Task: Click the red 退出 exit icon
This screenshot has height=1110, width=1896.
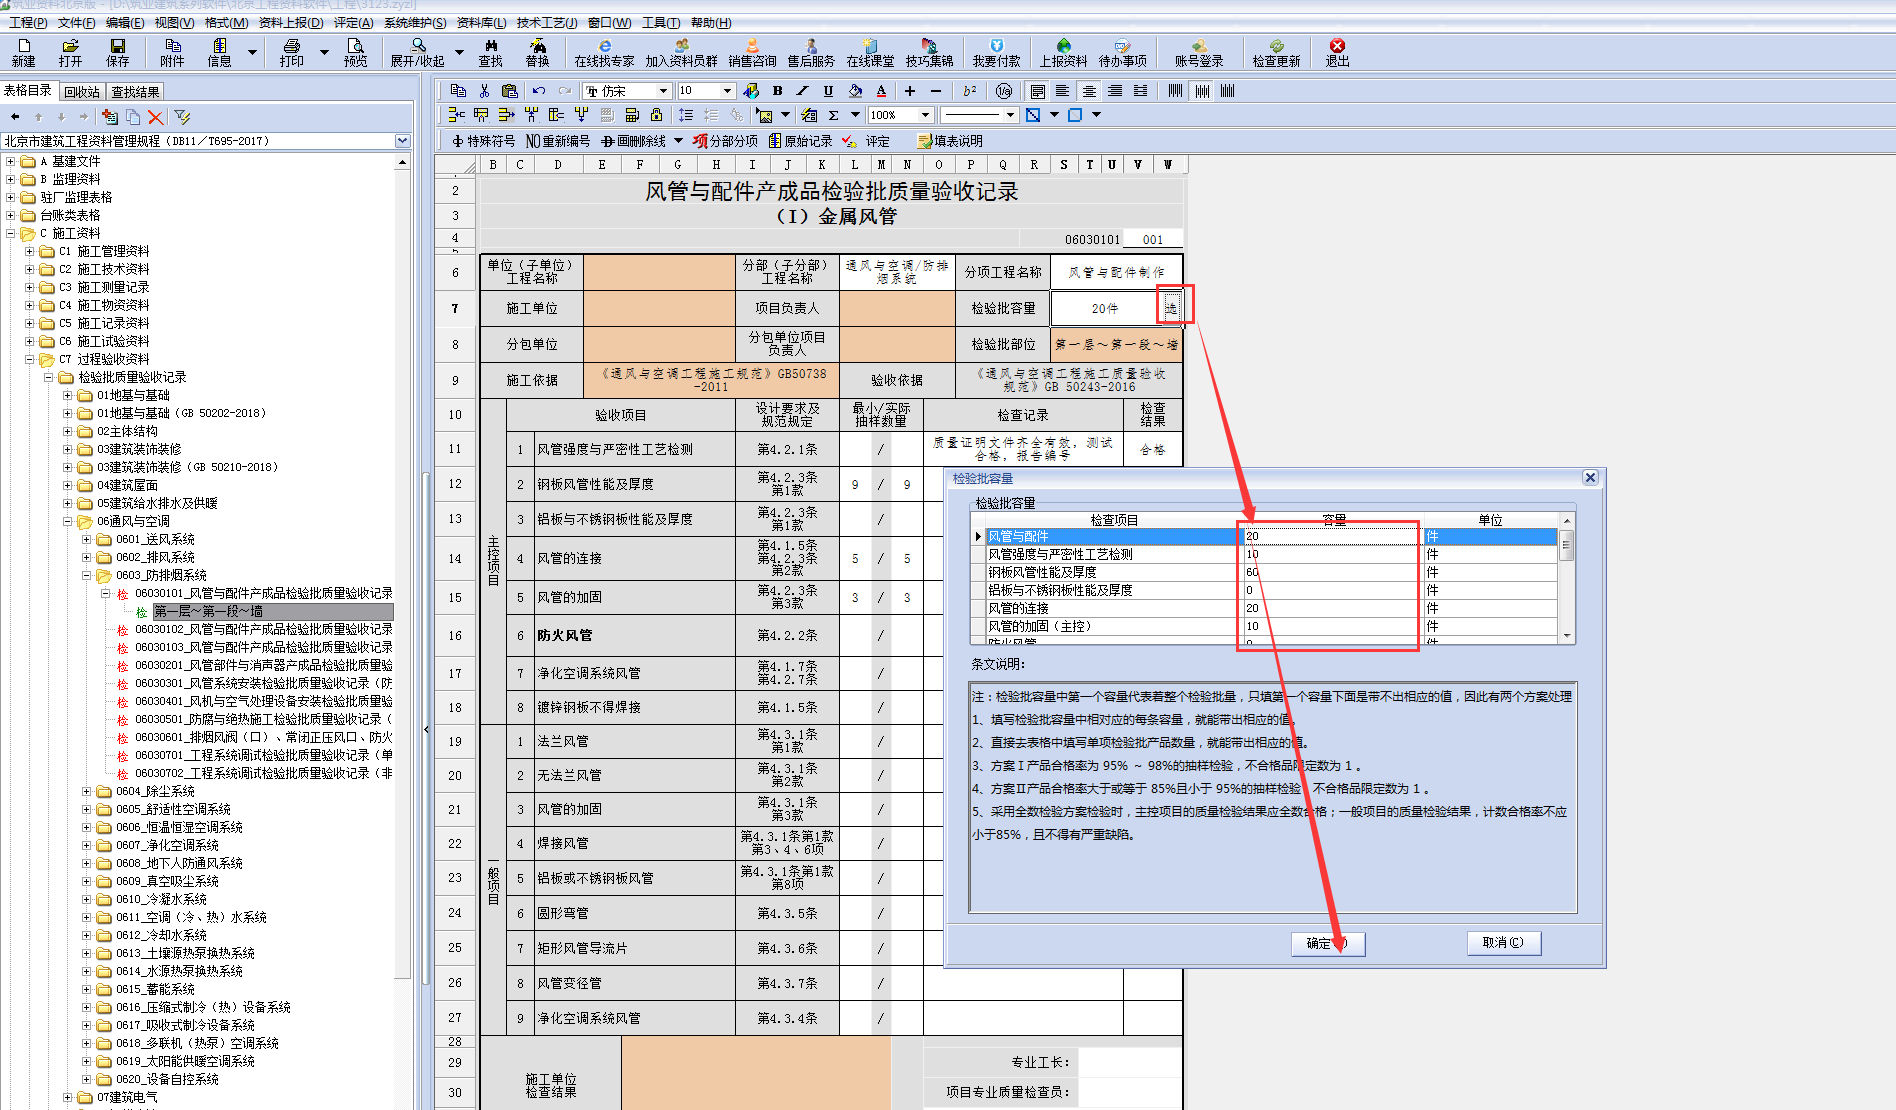Action: click(1337, 52)
